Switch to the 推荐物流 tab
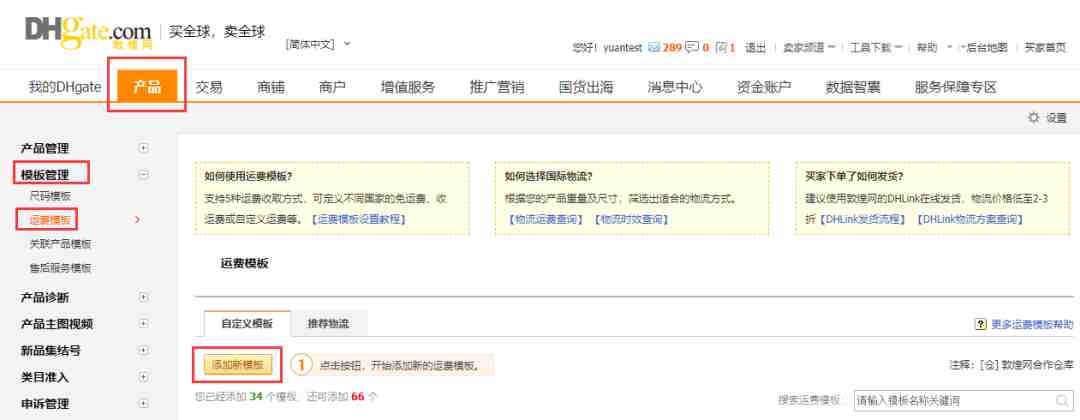The height and width of the screenshot is (420, 1080). pyautogui.click(x=329, y=324)
